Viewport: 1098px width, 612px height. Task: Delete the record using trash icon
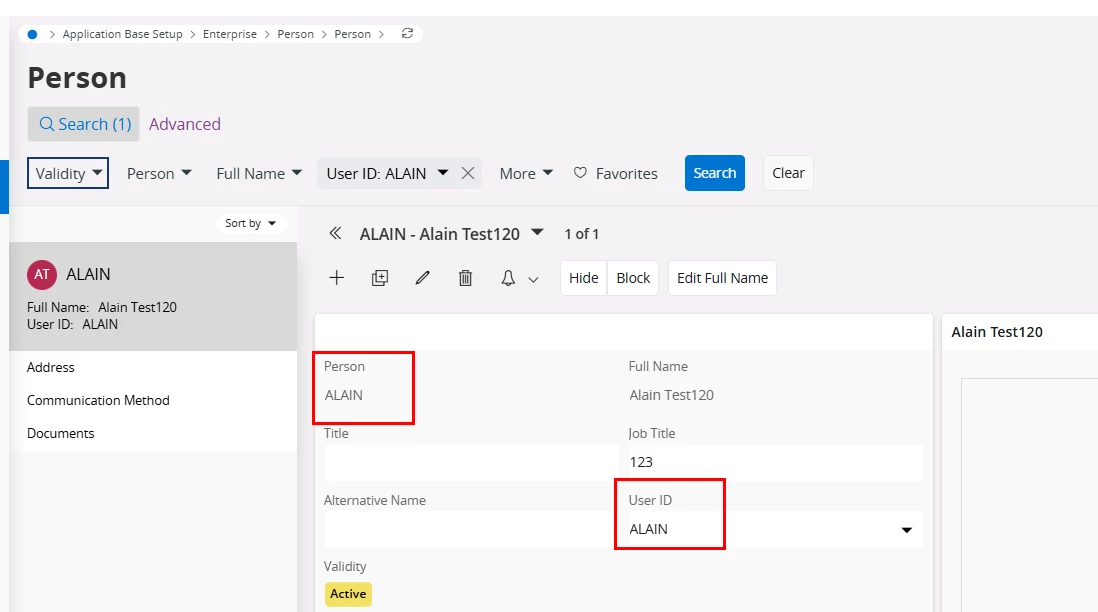click(x=465, y=278)
